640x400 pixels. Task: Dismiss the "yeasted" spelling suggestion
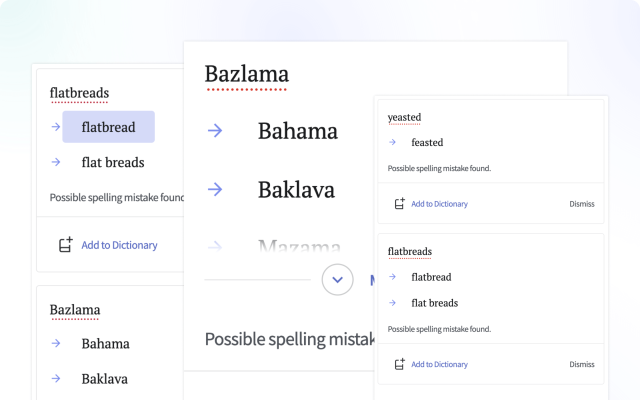(581, 204)
